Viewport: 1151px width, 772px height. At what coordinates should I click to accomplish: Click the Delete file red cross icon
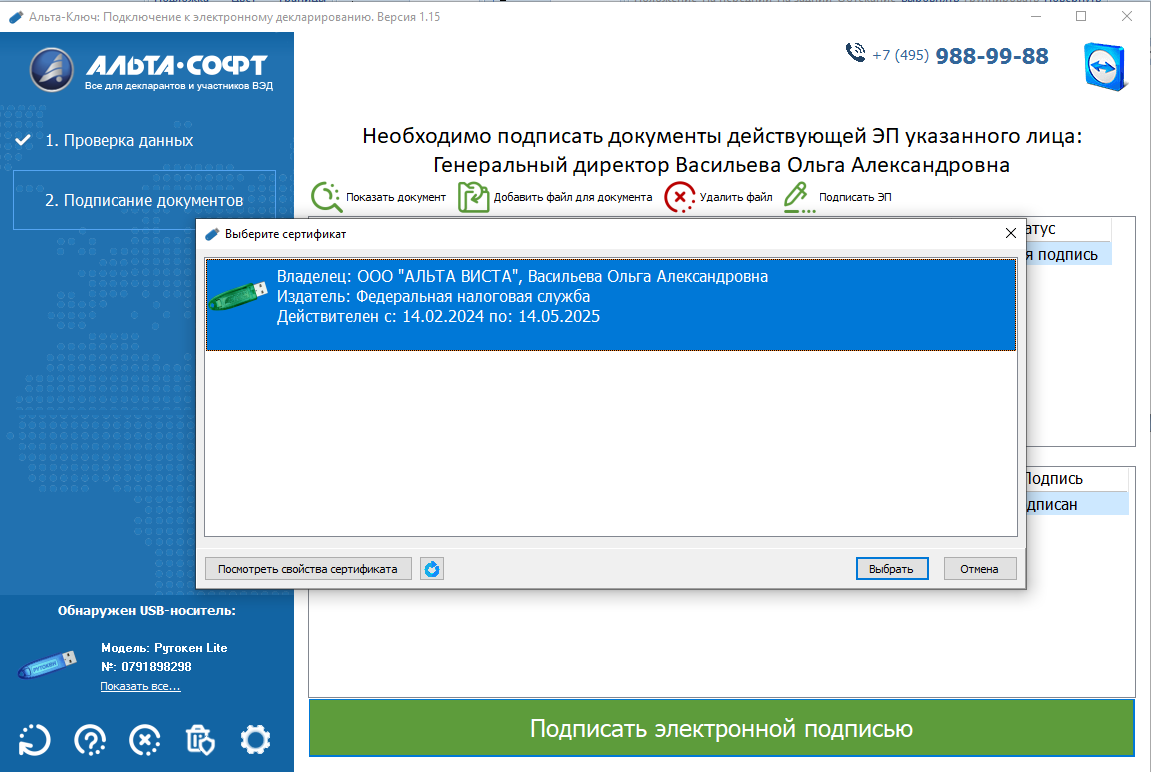click(x=680, y=197)
